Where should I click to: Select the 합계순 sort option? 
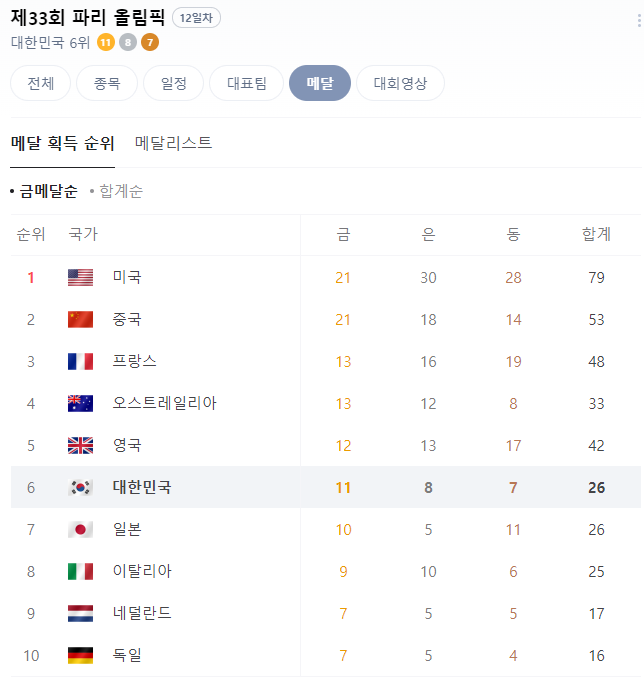click(120, 191)
